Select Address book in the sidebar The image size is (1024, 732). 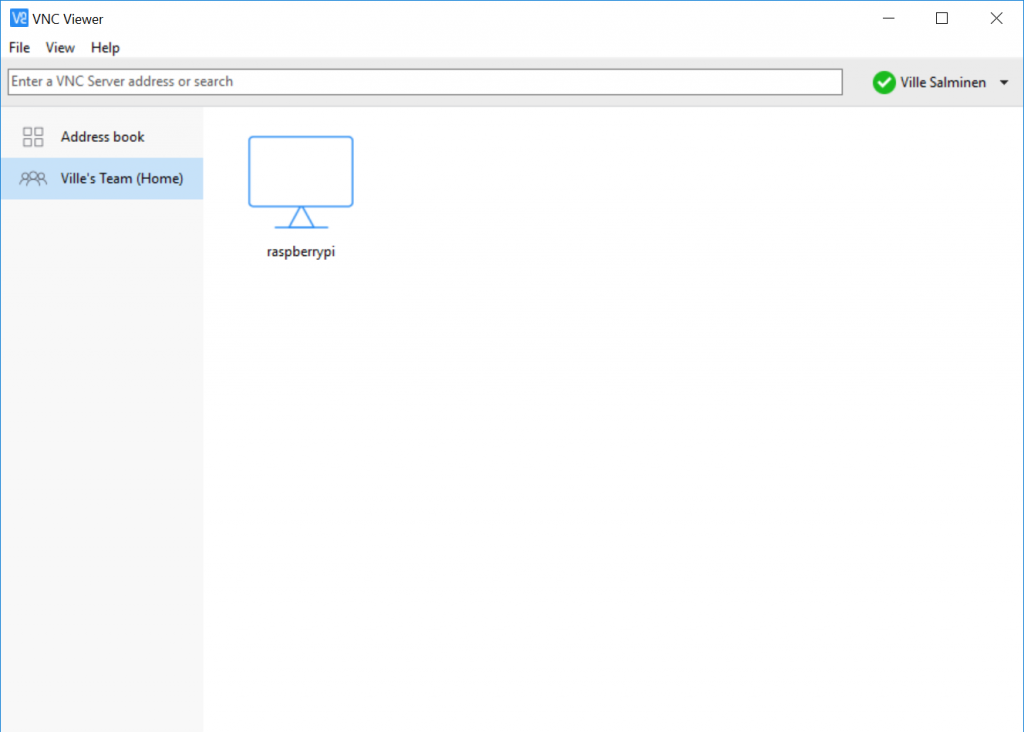point(102,136)
